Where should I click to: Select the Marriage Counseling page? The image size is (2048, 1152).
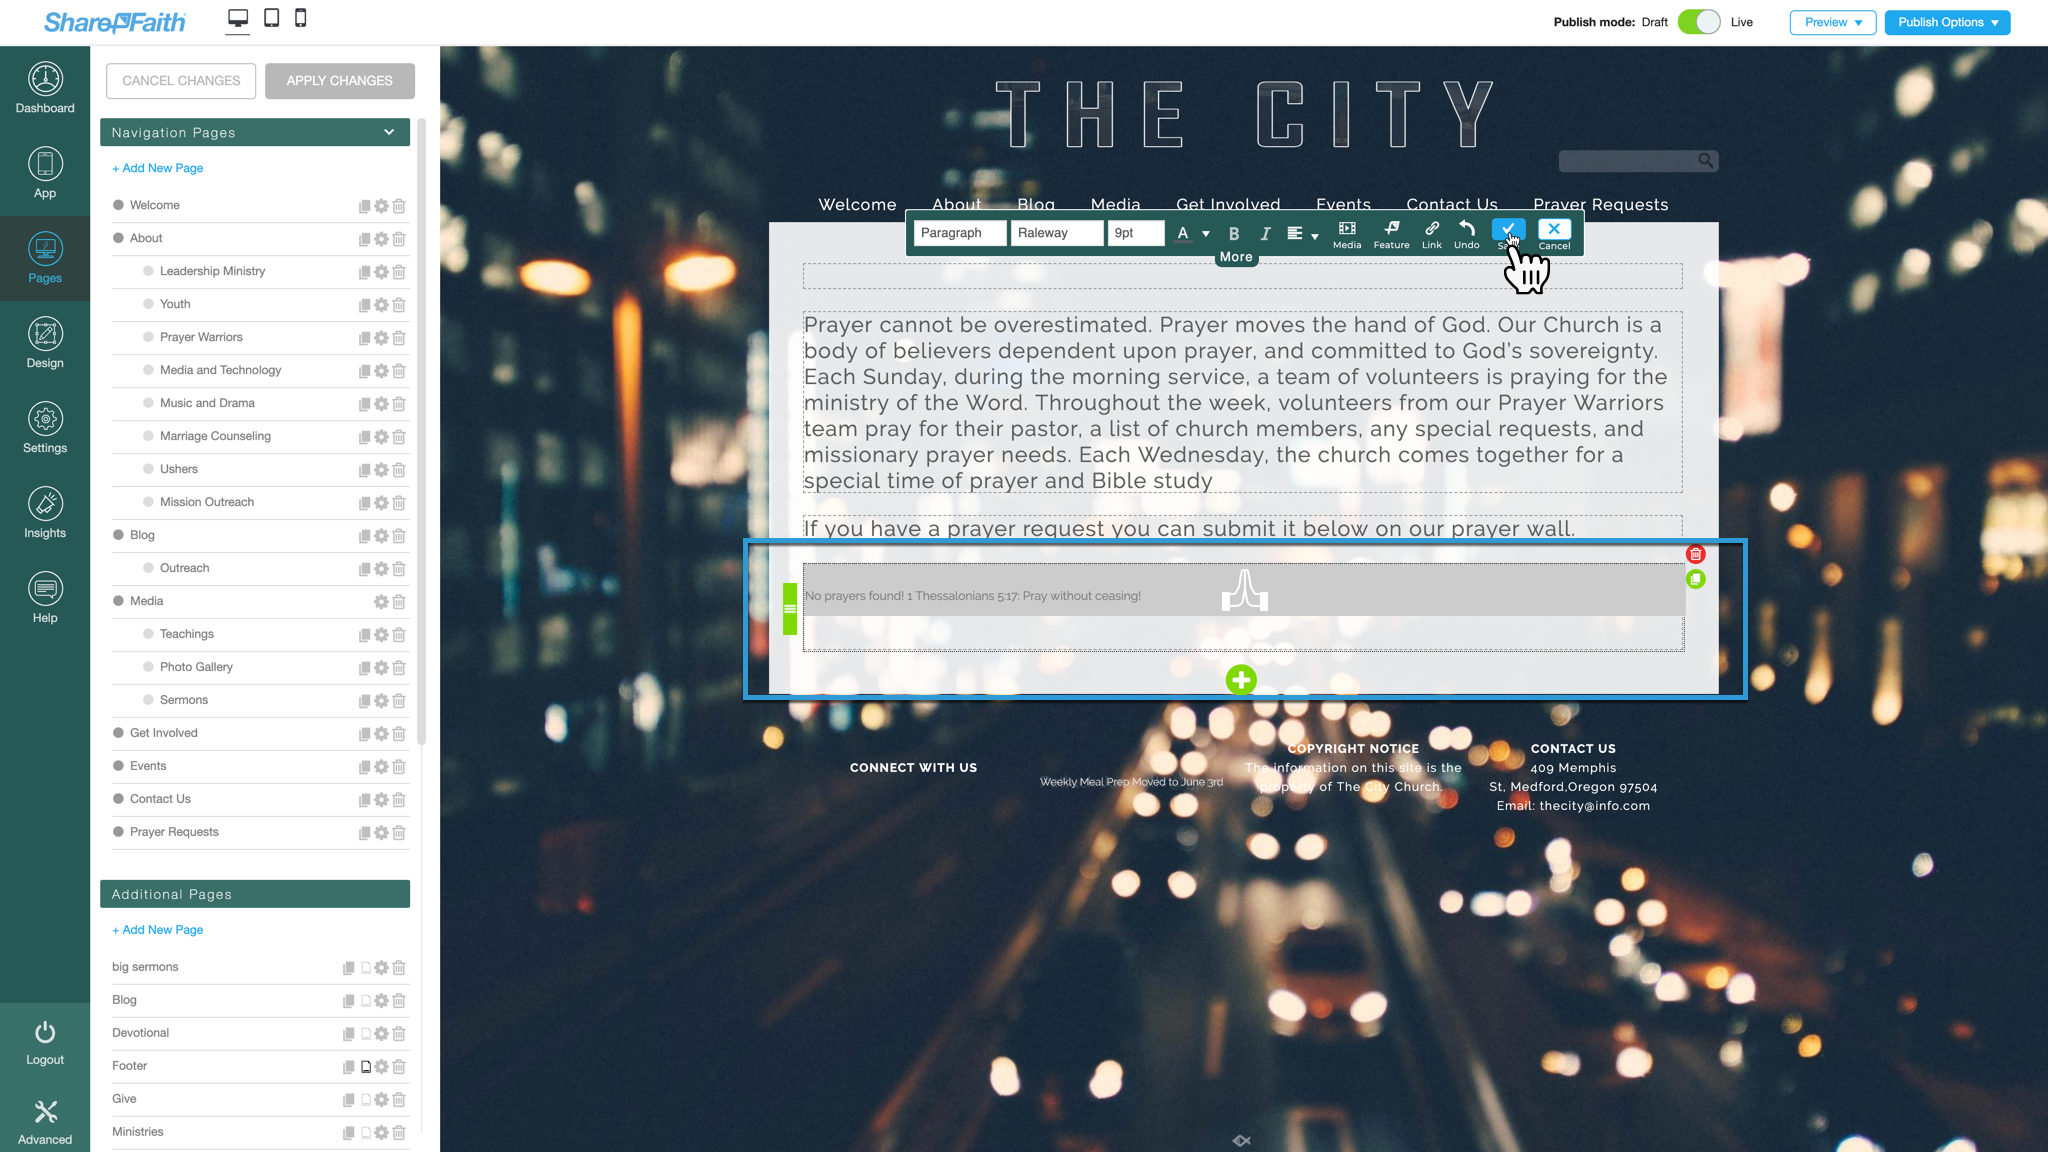(x=215, y=436)
